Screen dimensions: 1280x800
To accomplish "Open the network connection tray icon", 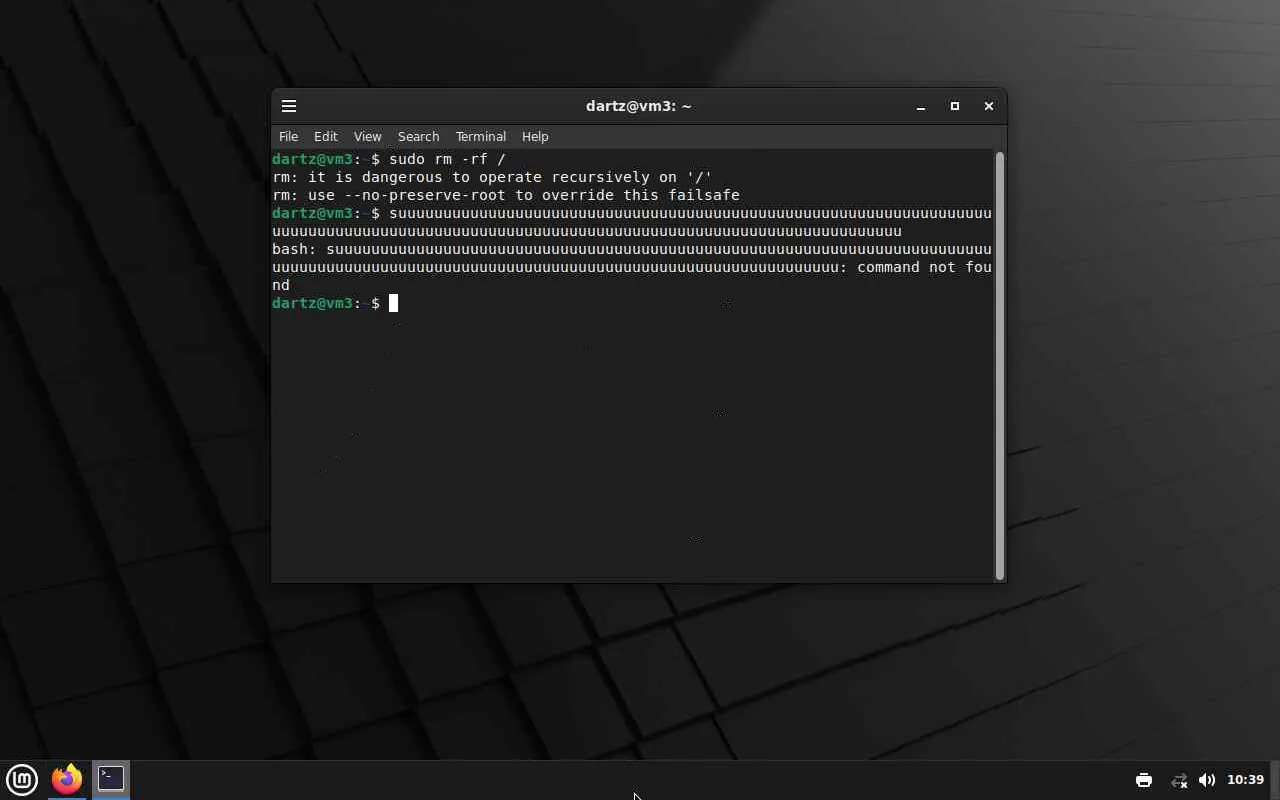I will click(x=1179, y=780).
